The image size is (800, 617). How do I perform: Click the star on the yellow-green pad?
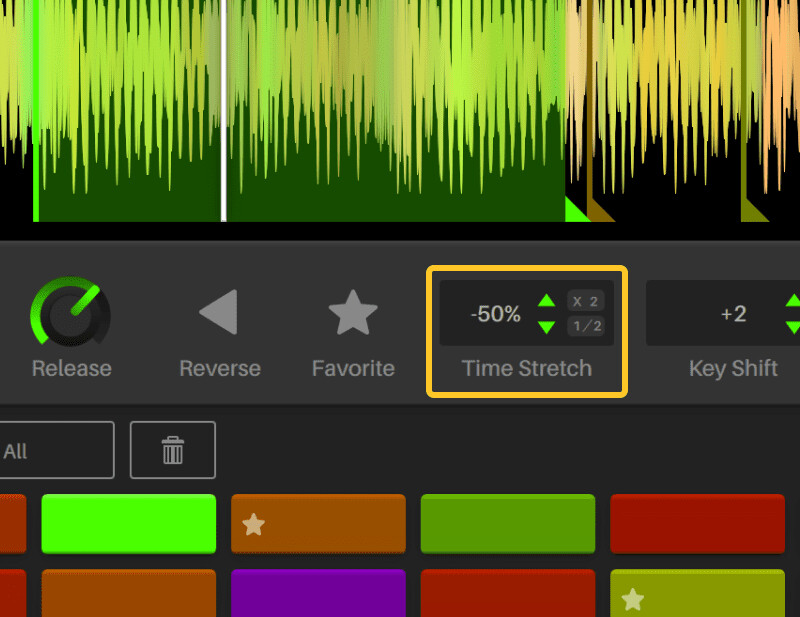[632, 600]
